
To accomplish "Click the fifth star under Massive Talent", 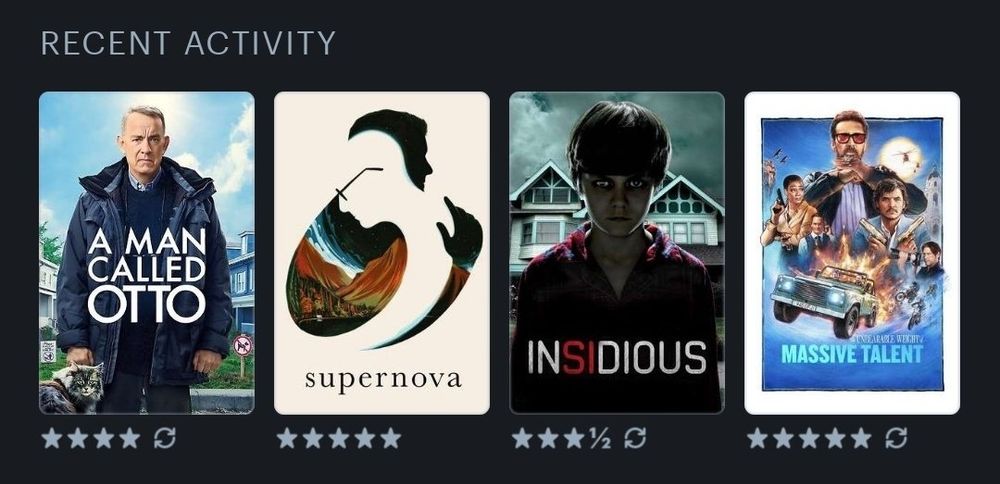I will click(x=861, y=438).
